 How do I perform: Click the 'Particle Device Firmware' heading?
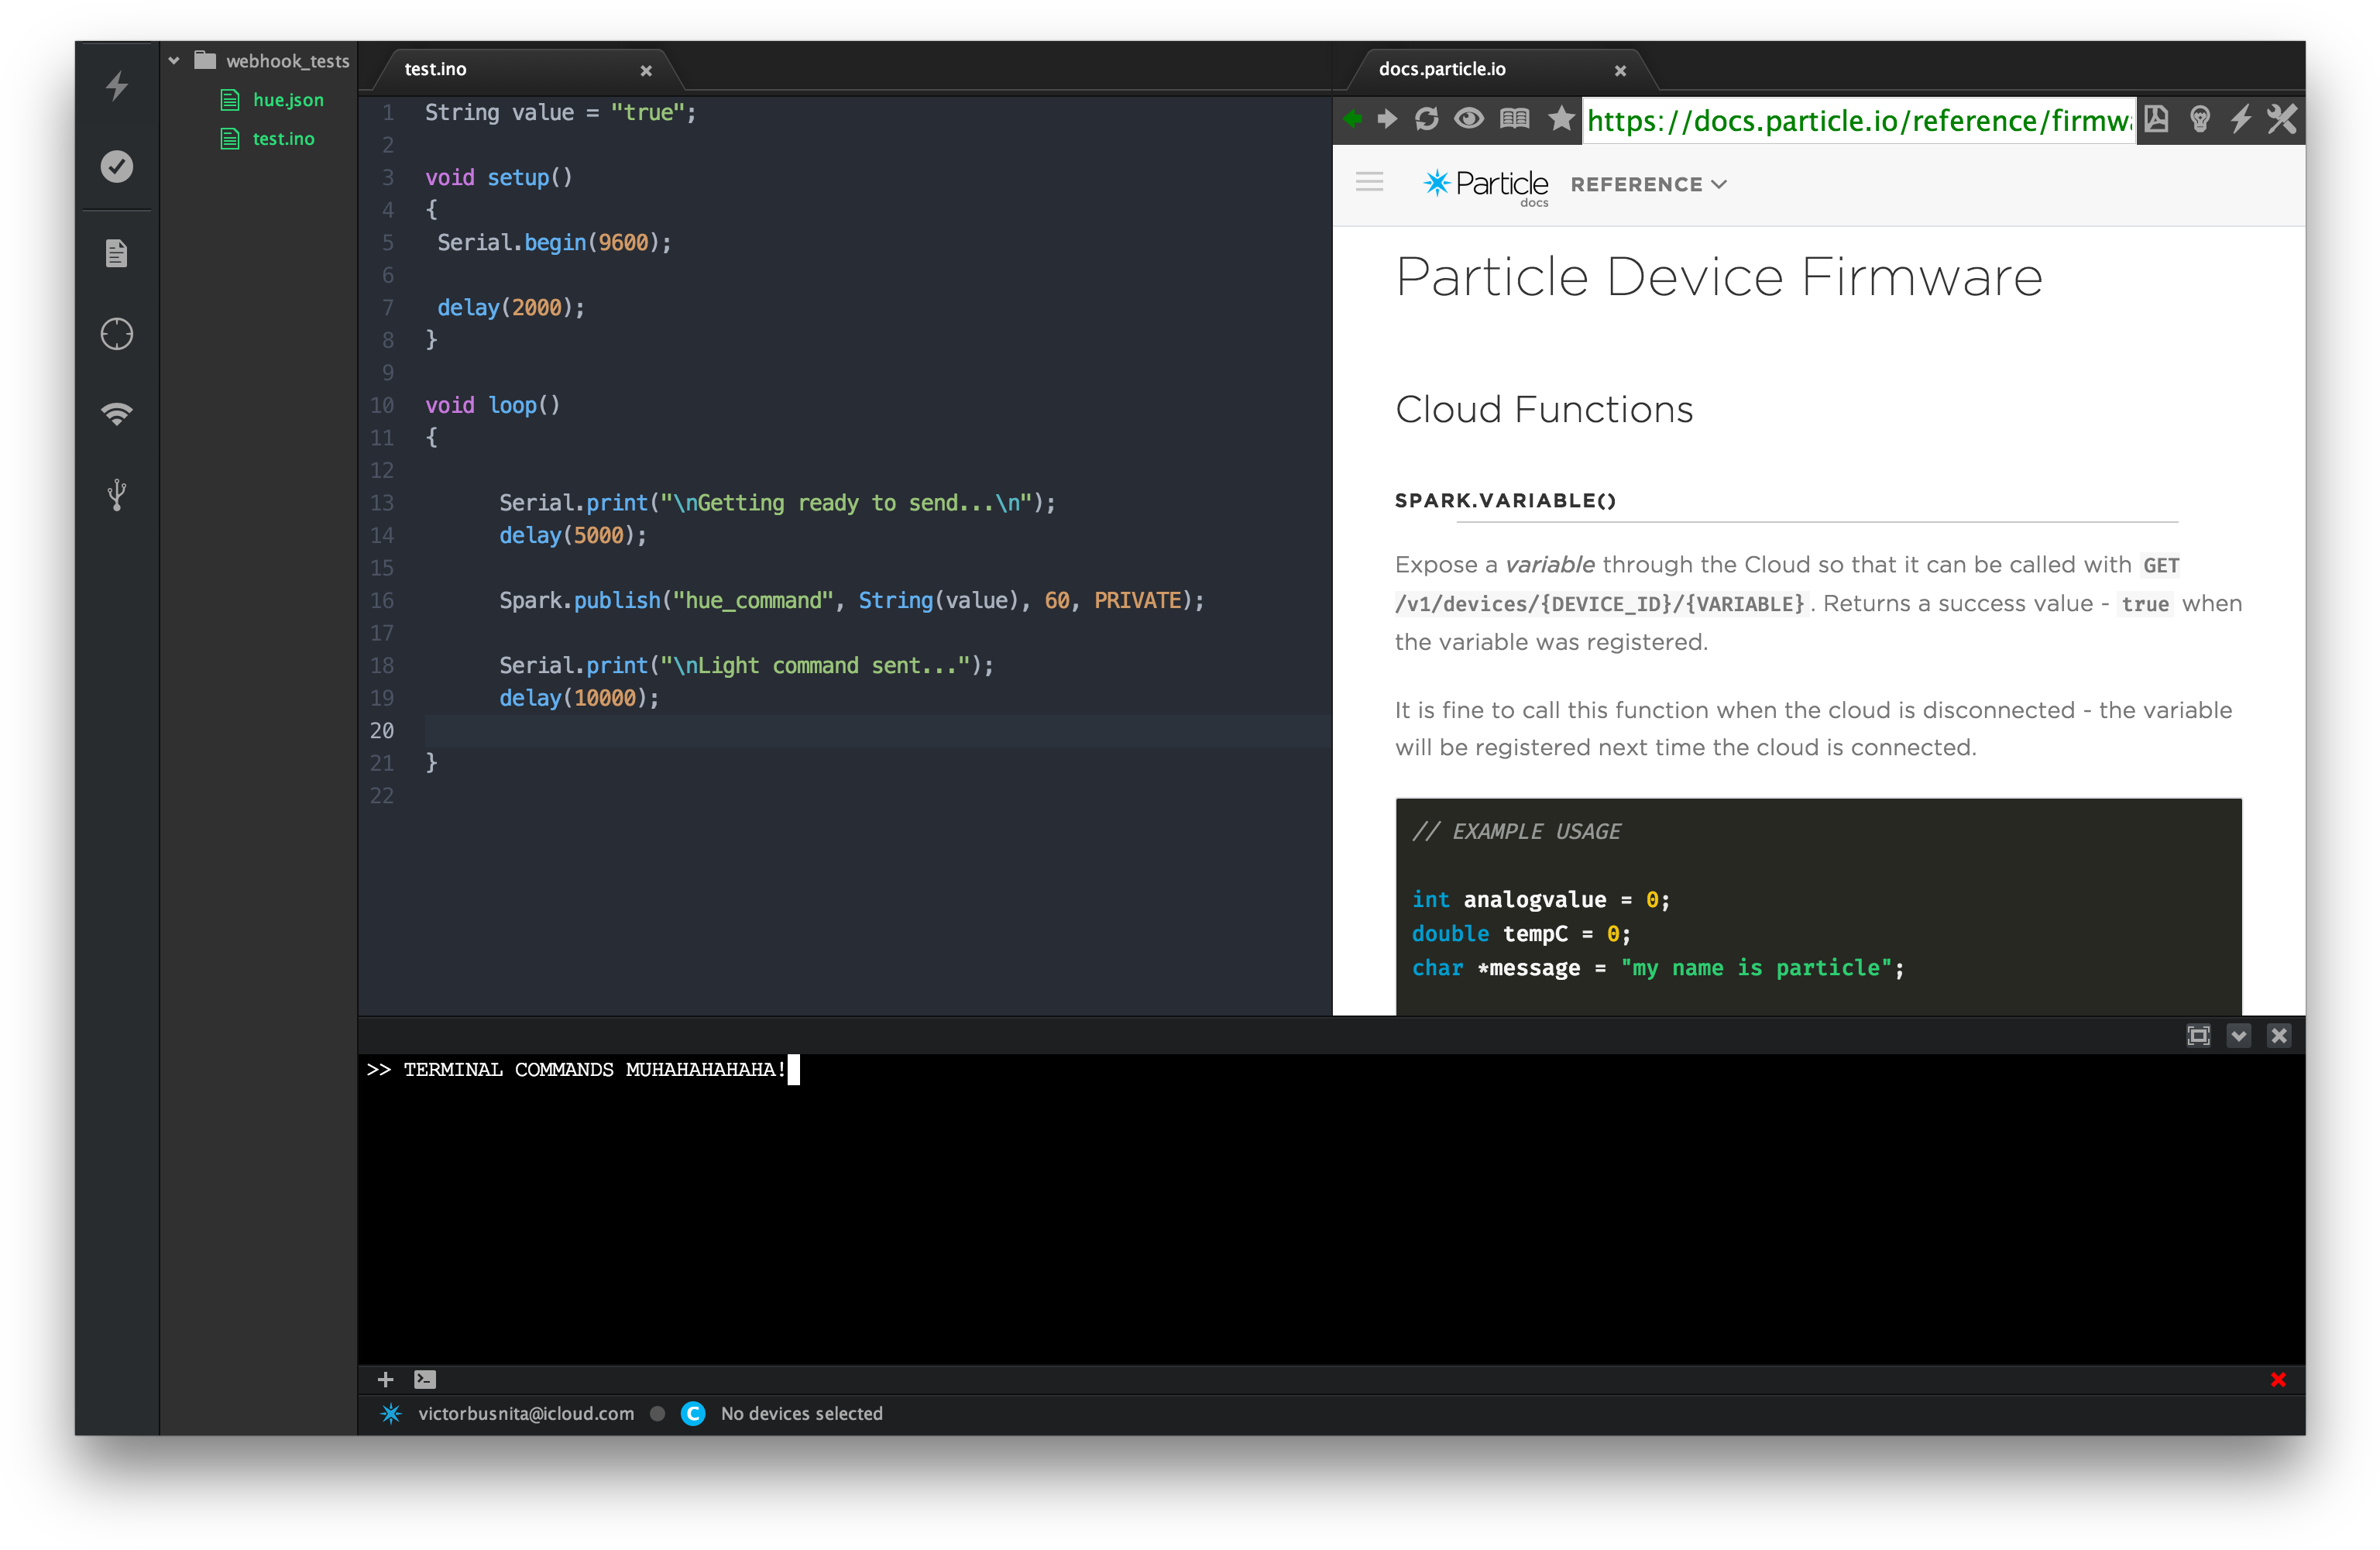coord(1718,277)
